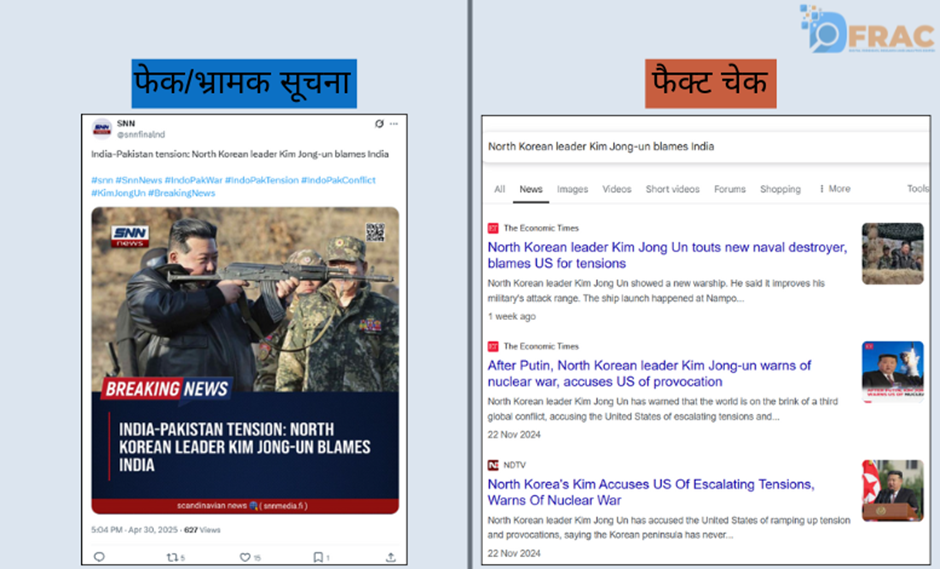This screenshot has width=940, height=569.
Task: Click the Economic Times favicon on first result
Action: pyautogui.click(x=493, y=228)
